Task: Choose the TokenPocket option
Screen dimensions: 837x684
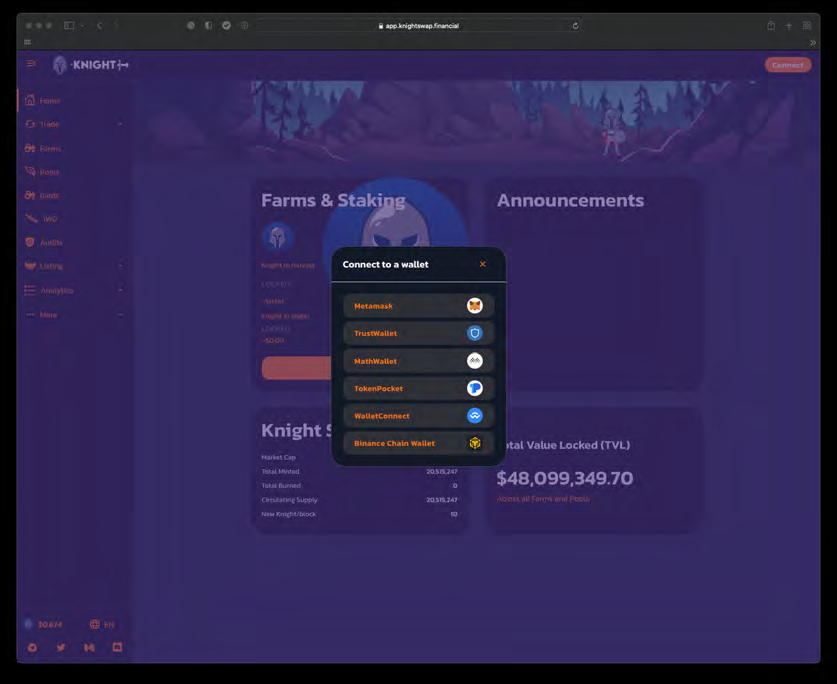Action: pyautogui.click(x=418, y=388)
